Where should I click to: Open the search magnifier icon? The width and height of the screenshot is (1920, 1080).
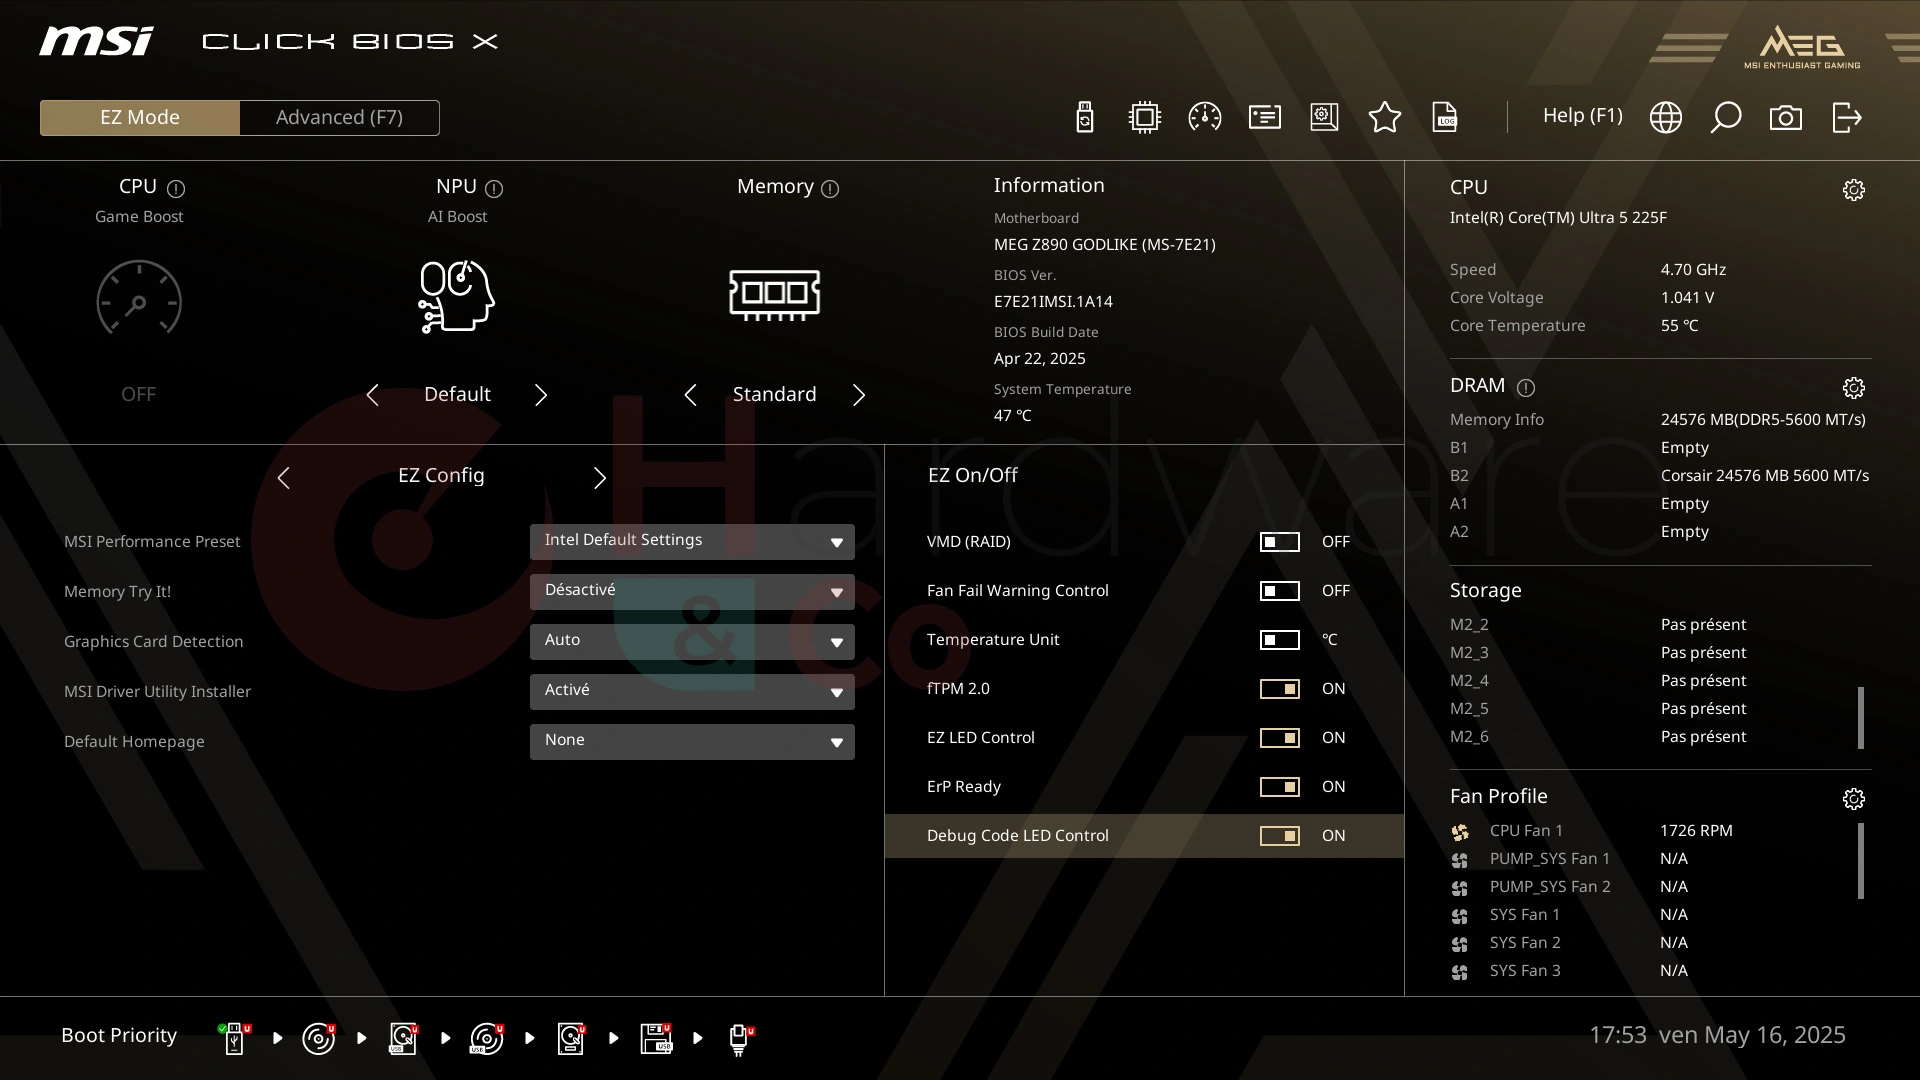pyautogui.click(x=1726, y=117)
